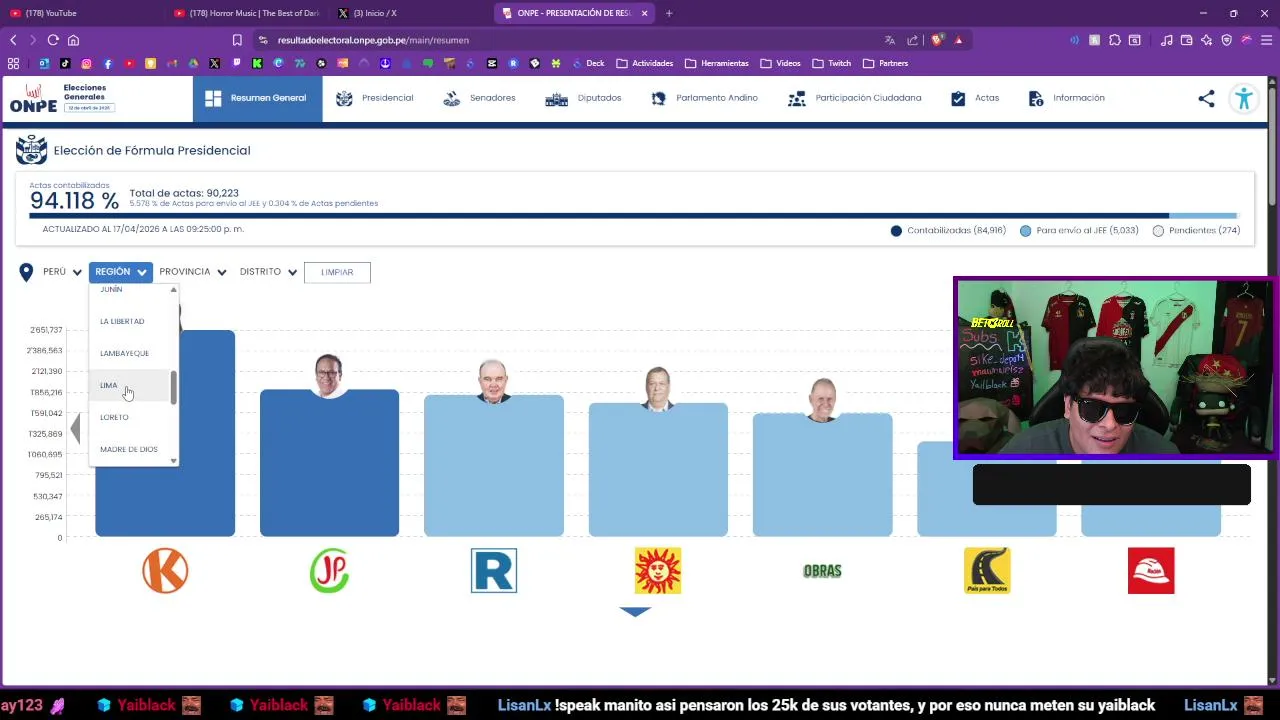Pick MADRE DE DIOS in the region list
The image size is (1280, 720).
(129, 449)
